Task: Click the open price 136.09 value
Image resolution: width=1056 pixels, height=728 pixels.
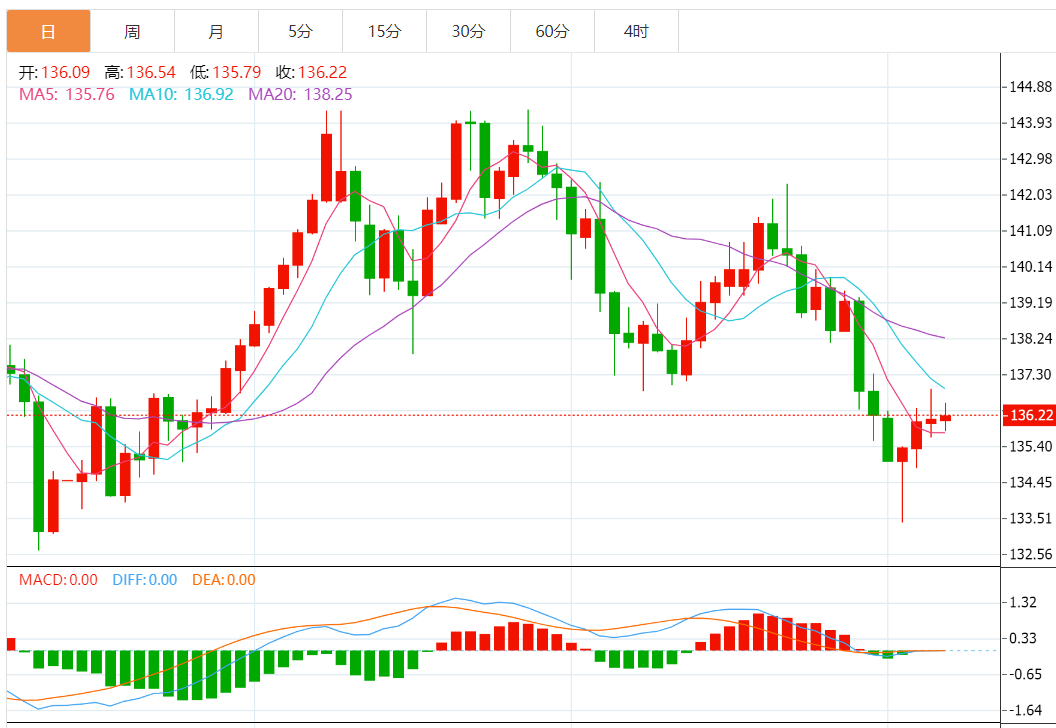Action: (x=65, y=72)
